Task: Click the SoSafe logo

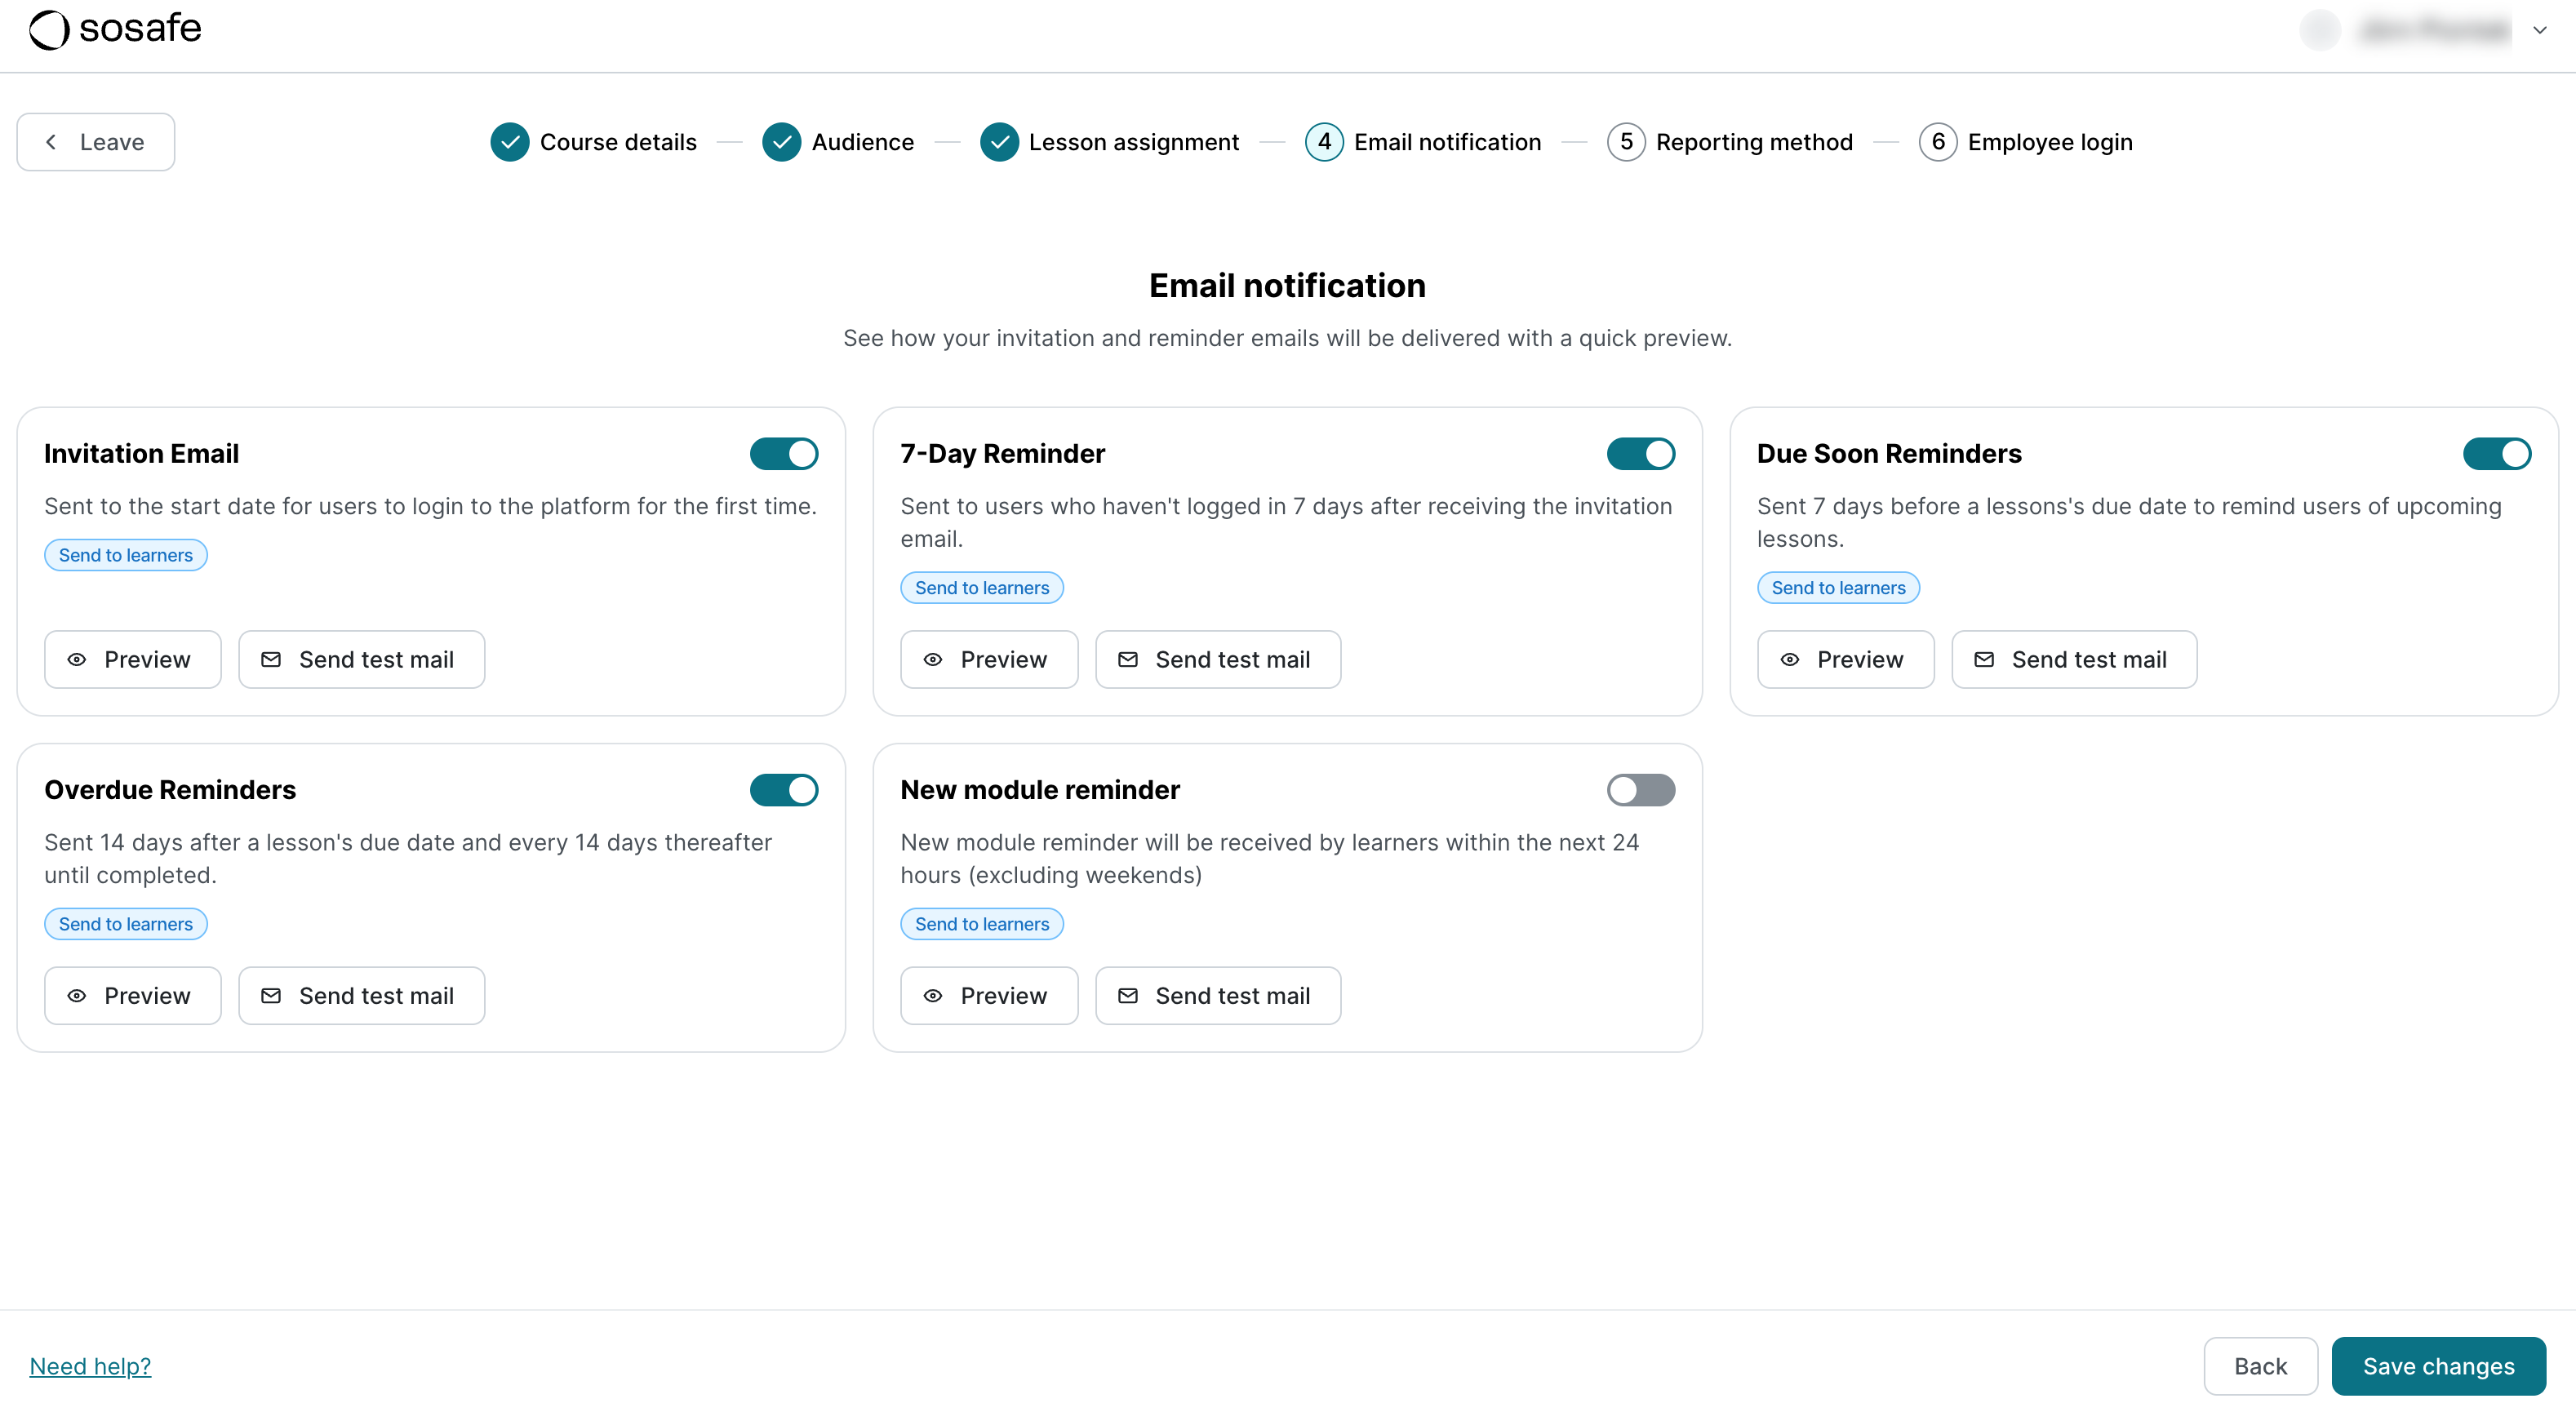Action: coord(115,29)
